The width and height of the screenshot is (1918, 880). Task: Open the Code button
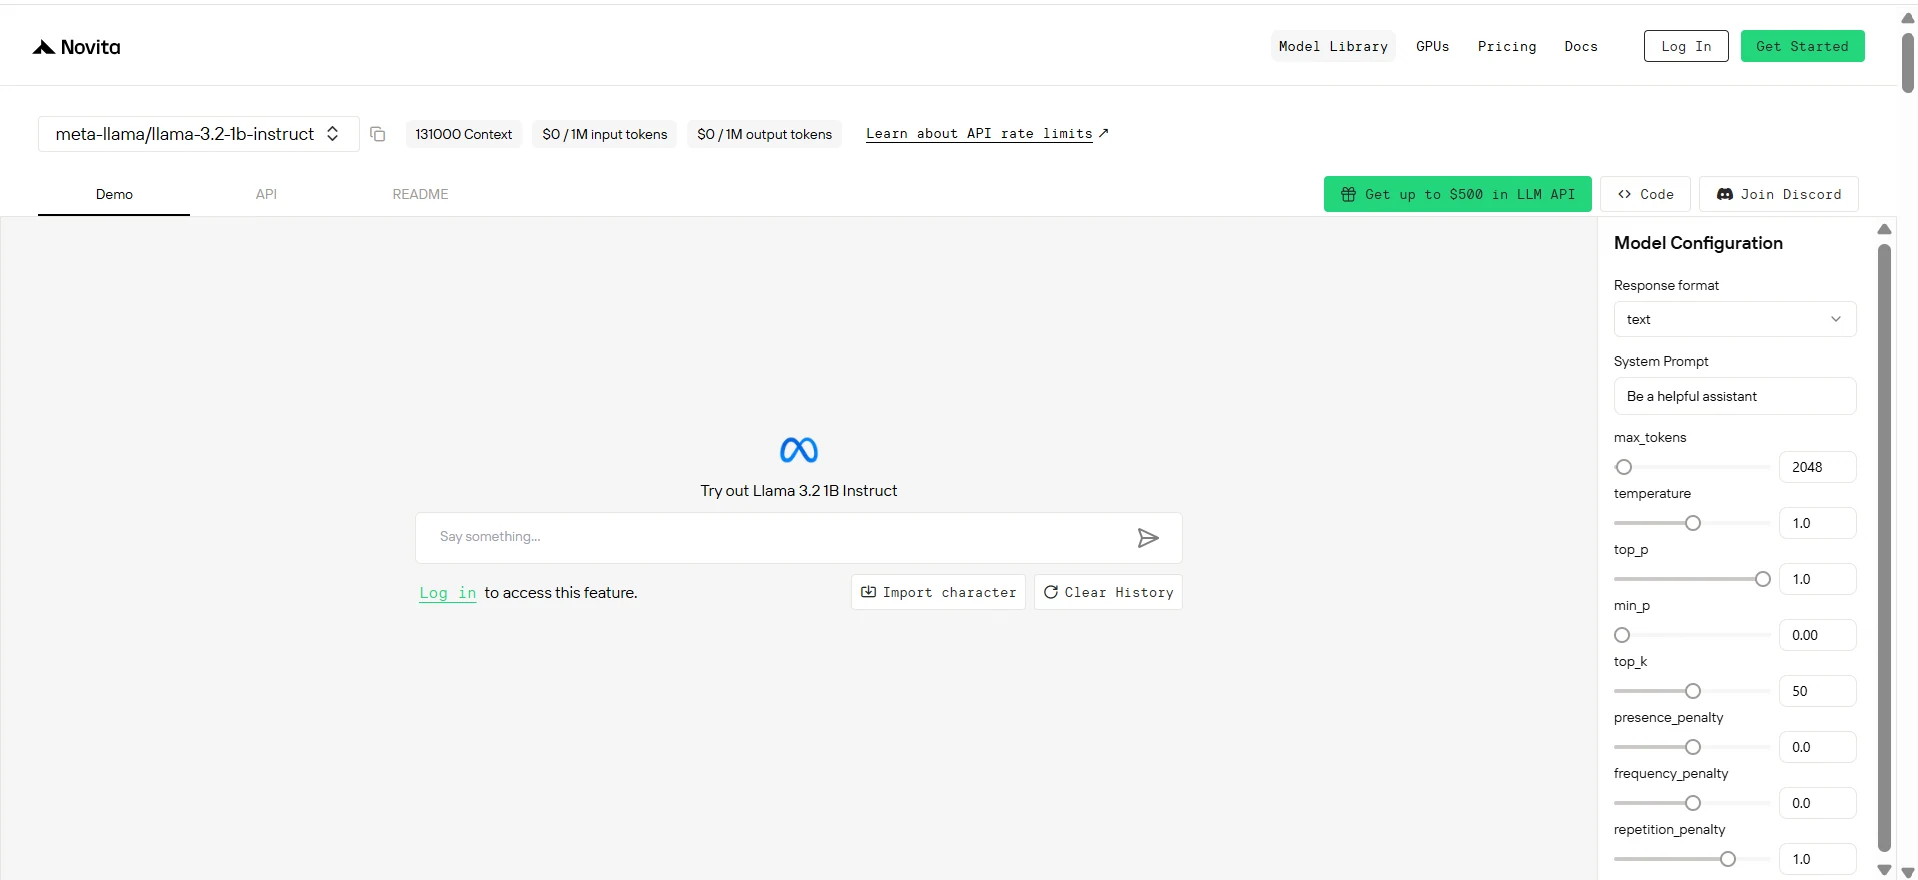click(x=1645, y=194)
